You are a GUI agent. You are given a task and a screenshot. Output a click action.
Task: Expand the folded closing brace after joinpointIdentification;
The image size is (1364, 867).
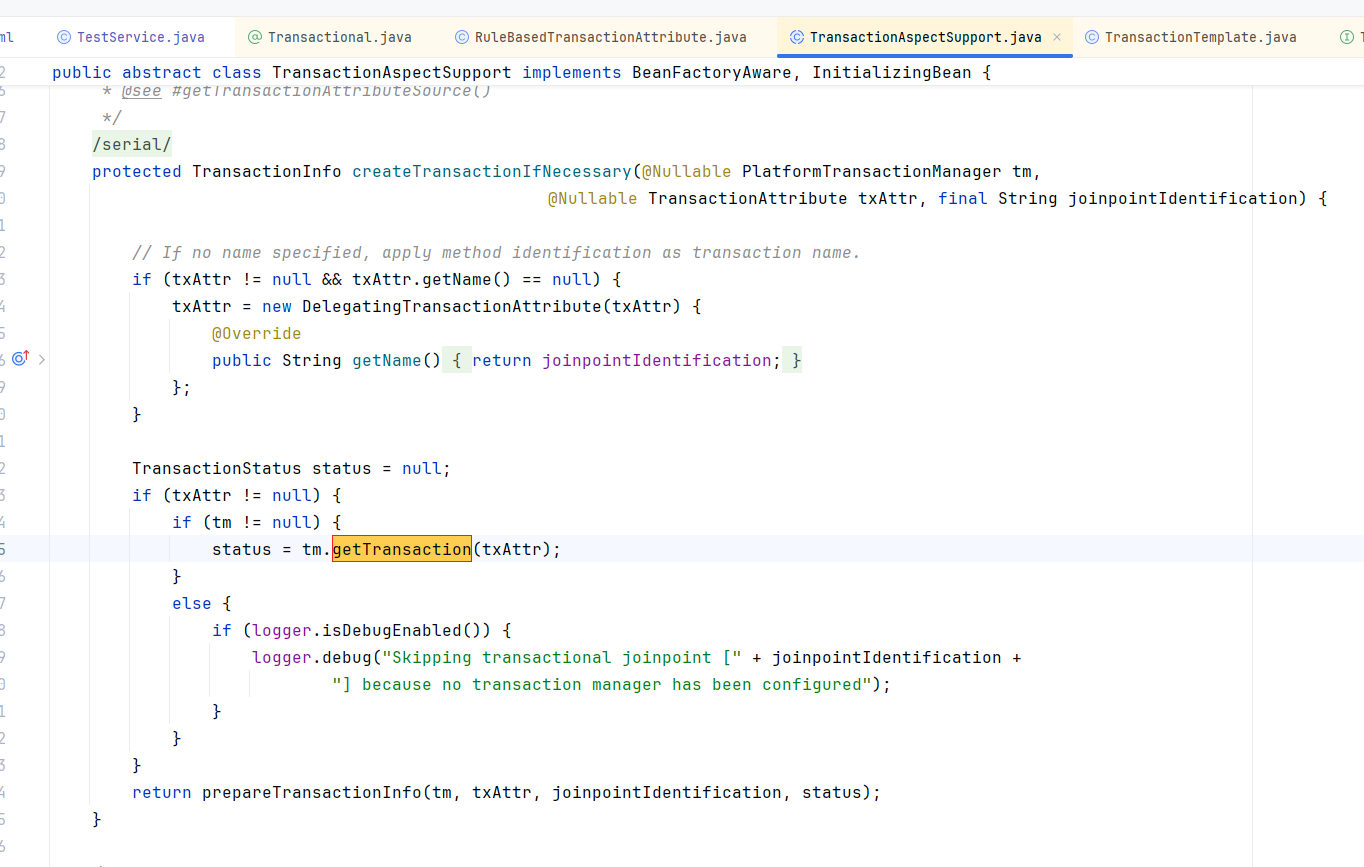click(x=792, y=360)
